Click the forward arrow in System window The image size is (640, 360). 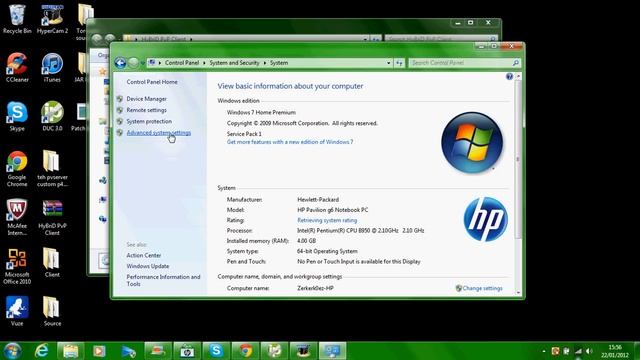(133, 63)
